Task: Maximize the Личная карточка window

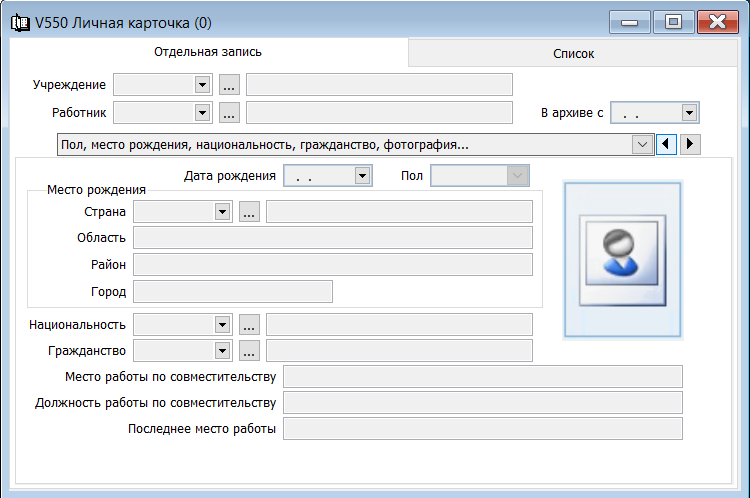Action: tap(674, 22)
